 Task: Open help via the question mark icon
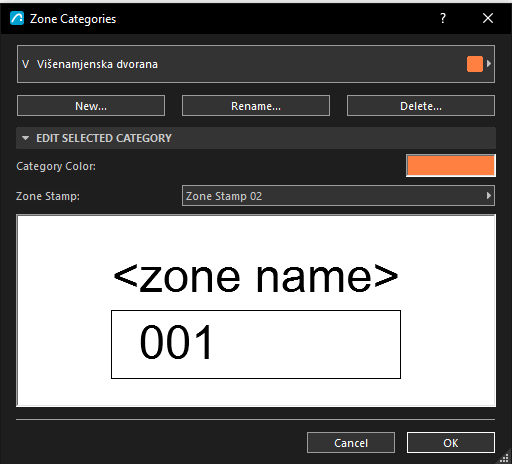pos(443,18)
